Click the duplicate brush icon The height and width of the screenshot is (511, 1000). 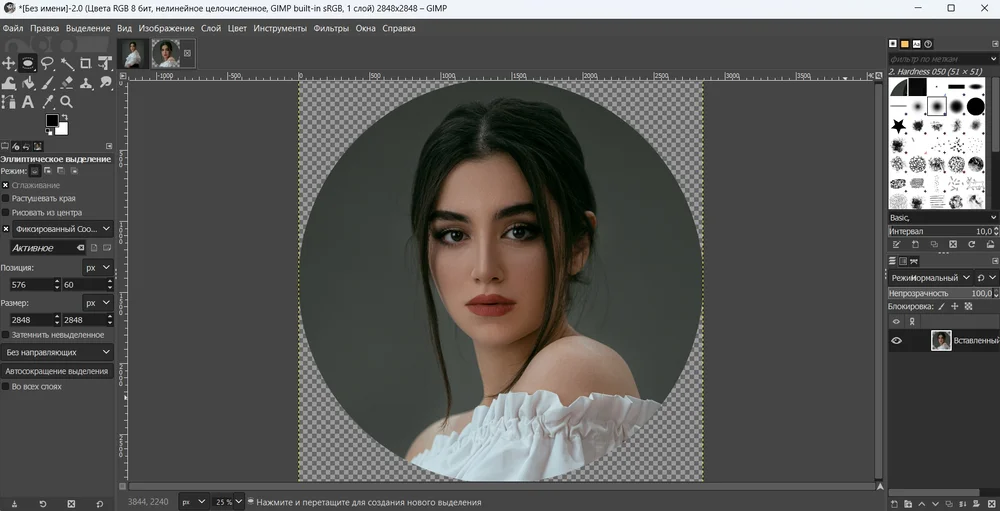coord(934,244)
